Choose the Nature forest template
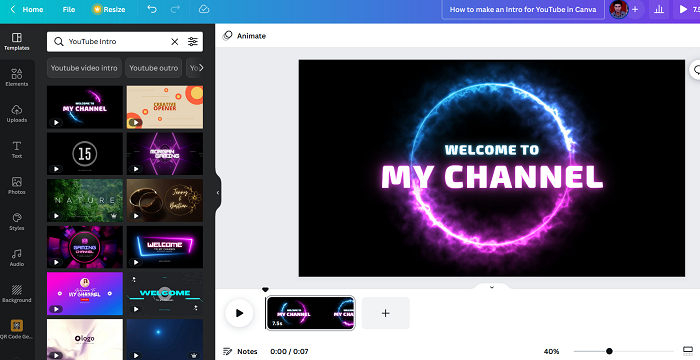 (x=85, y=201)
